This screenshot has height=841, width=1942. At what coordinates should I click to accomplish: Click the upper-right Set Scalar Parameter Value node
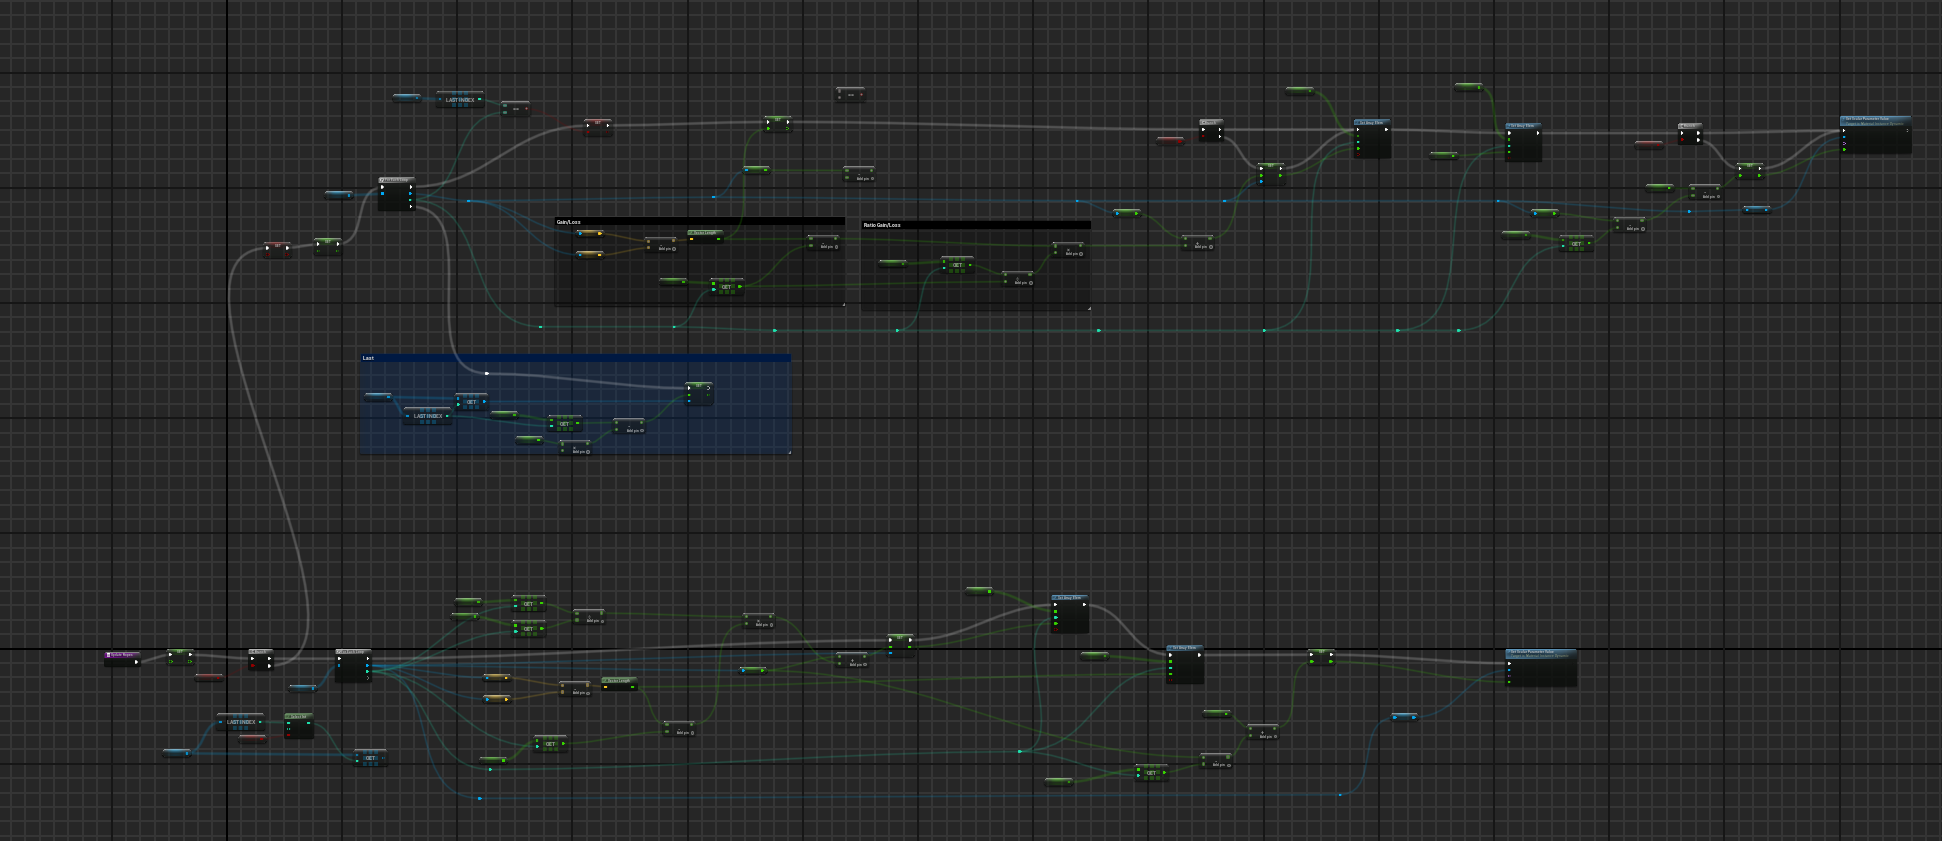pos(1875,121)
